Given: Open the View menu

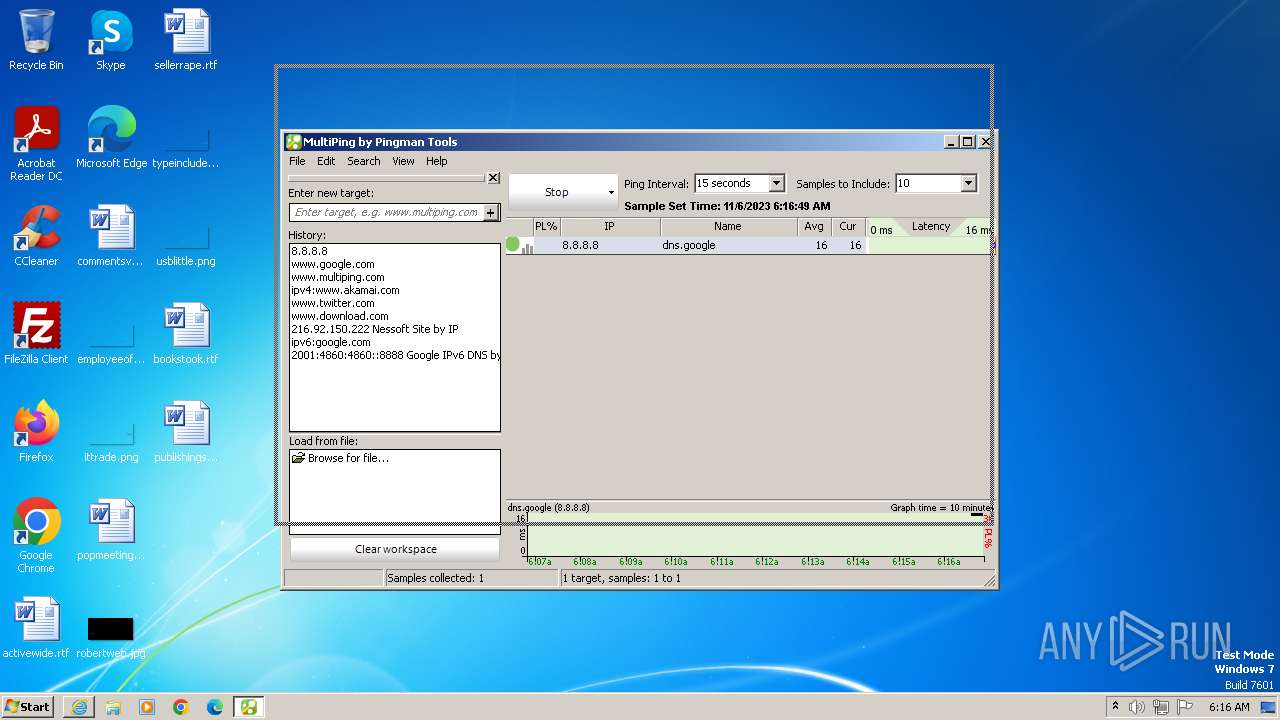Looking at the screenshot, I should [x=403, y=161].
